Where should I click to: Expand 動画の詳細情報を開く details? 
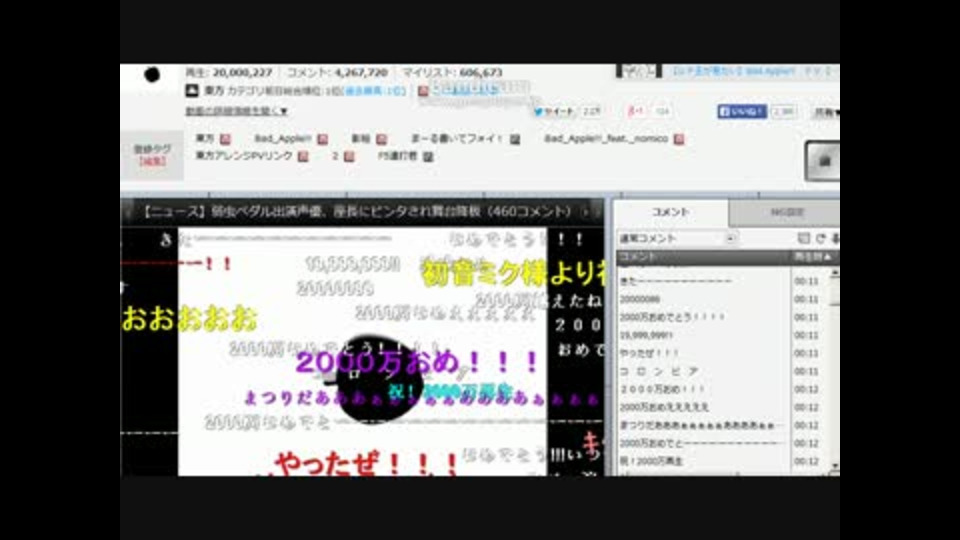pyautogui.click(x=236, y=111)
